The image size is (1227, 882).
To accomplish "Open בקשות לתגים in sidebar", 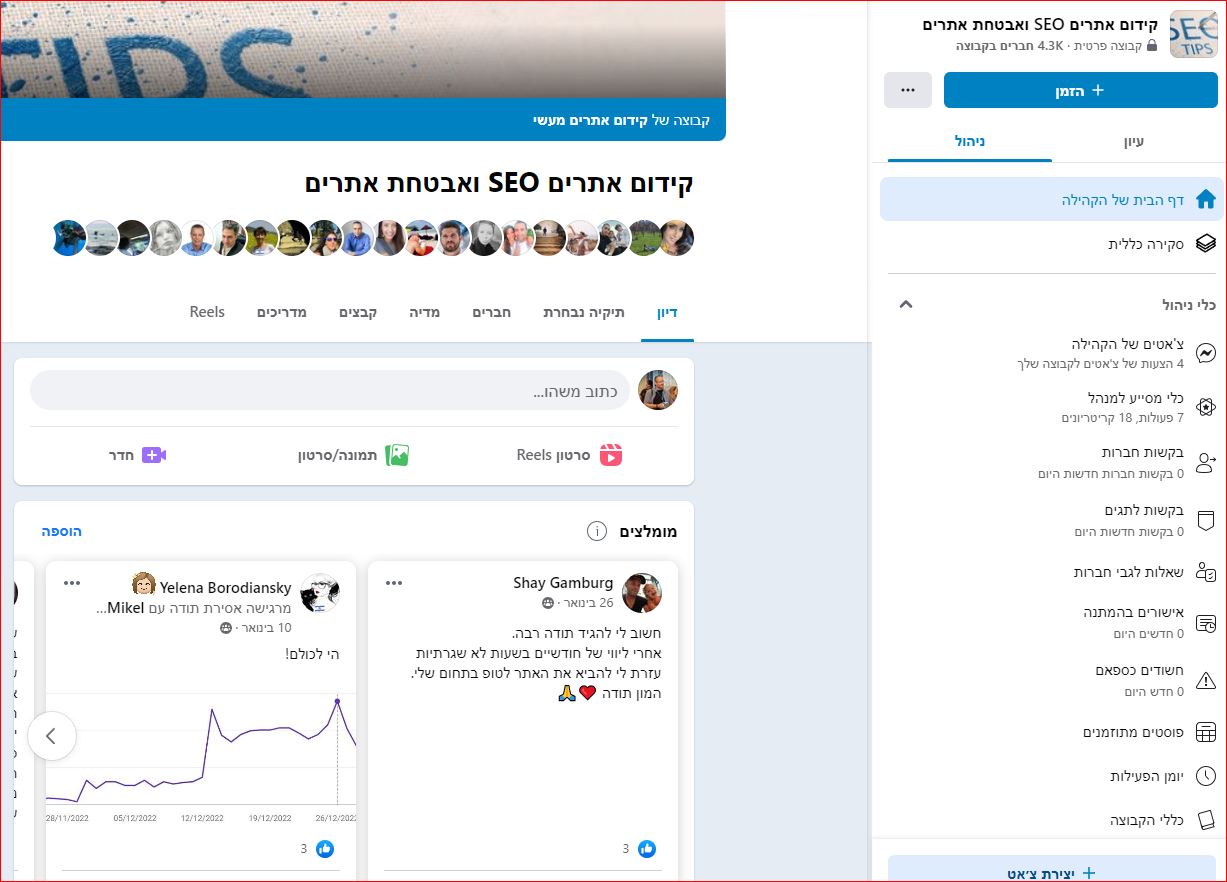I will click(x=1051, y=520).
